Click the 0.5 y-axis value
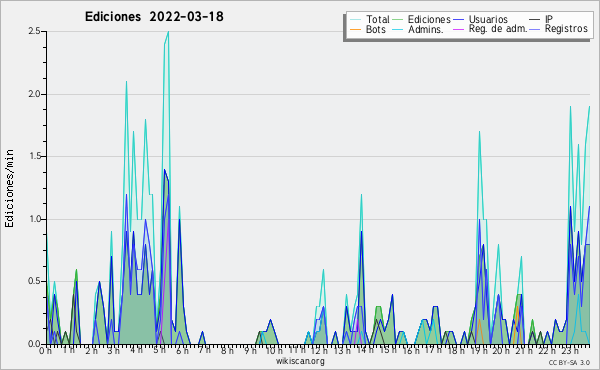Viewport: 600px width, 370px height. pos(34,281)
